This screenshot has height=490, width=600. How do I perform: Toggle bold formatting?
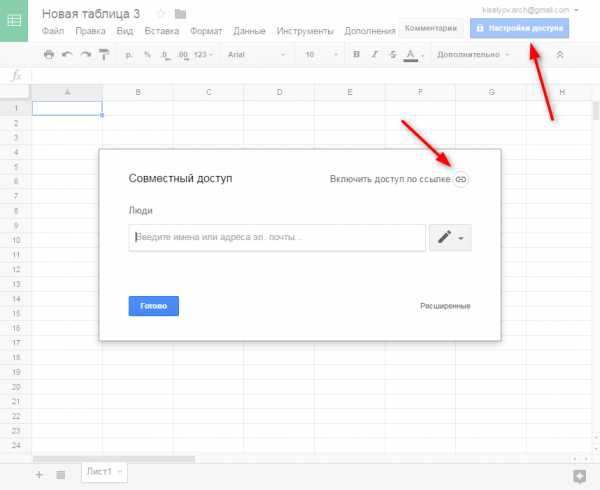(356, 54)
